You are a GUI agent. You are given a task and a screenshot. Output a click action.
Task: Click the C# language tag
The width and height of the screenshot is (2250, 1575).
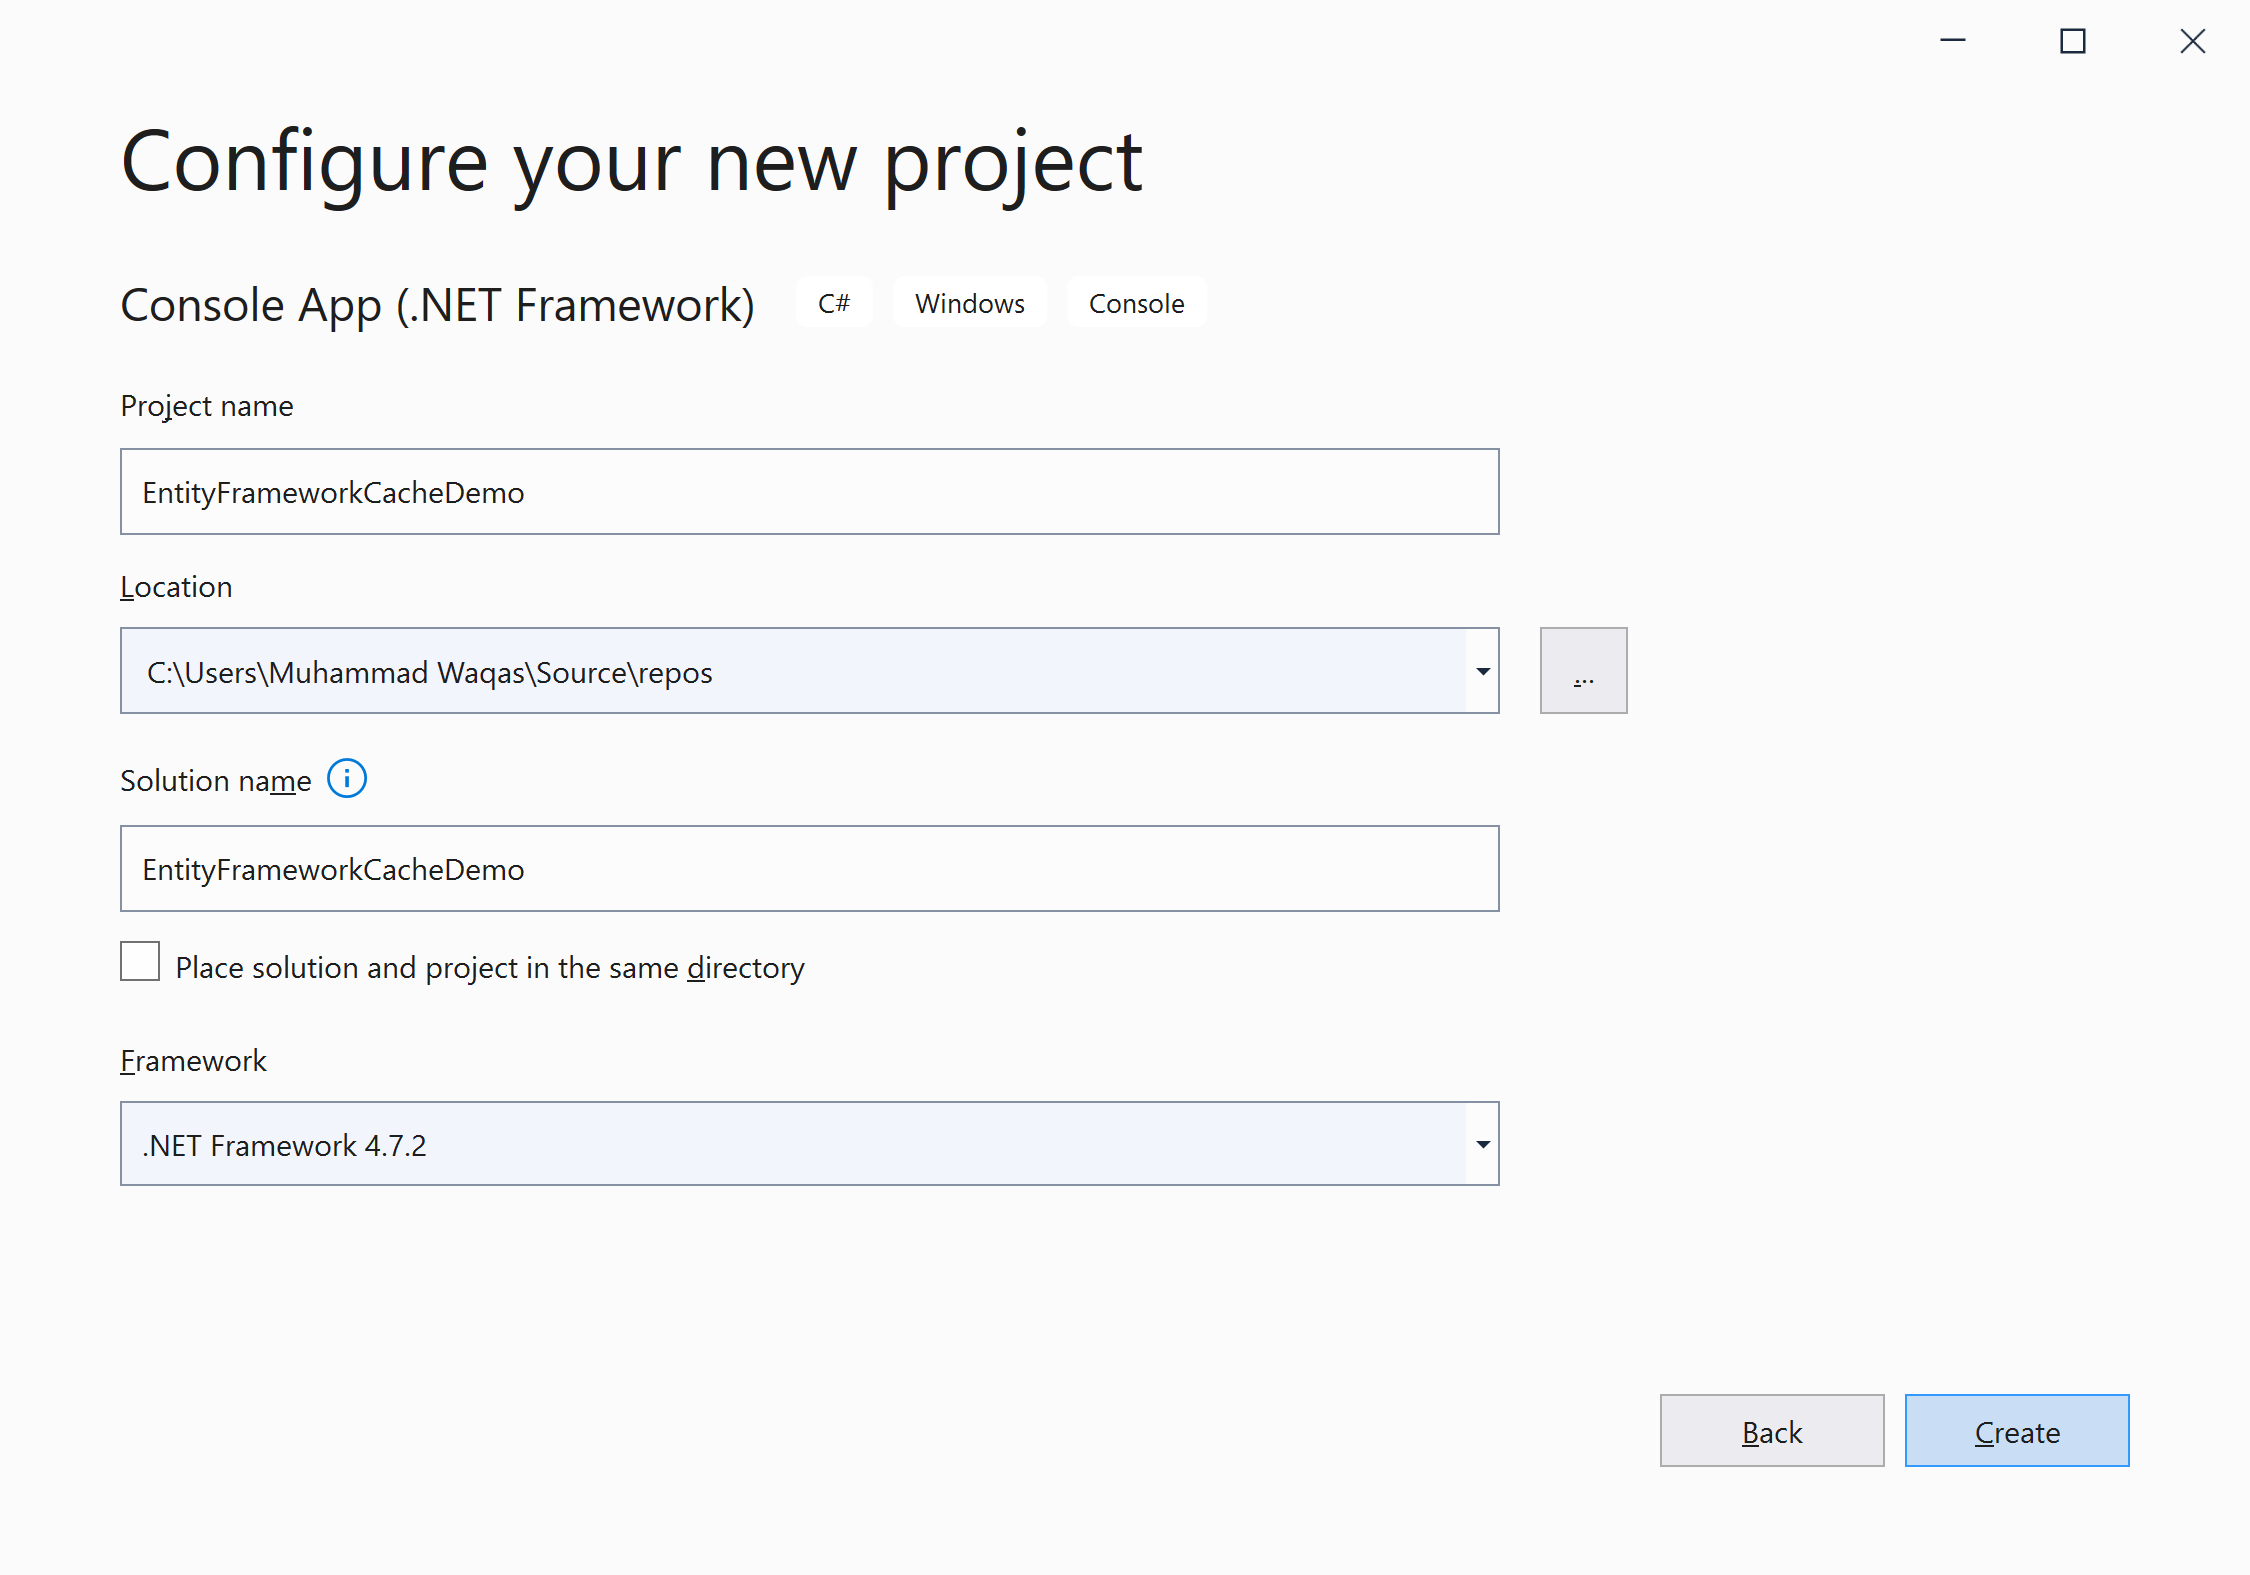click(x=833, y=303)
